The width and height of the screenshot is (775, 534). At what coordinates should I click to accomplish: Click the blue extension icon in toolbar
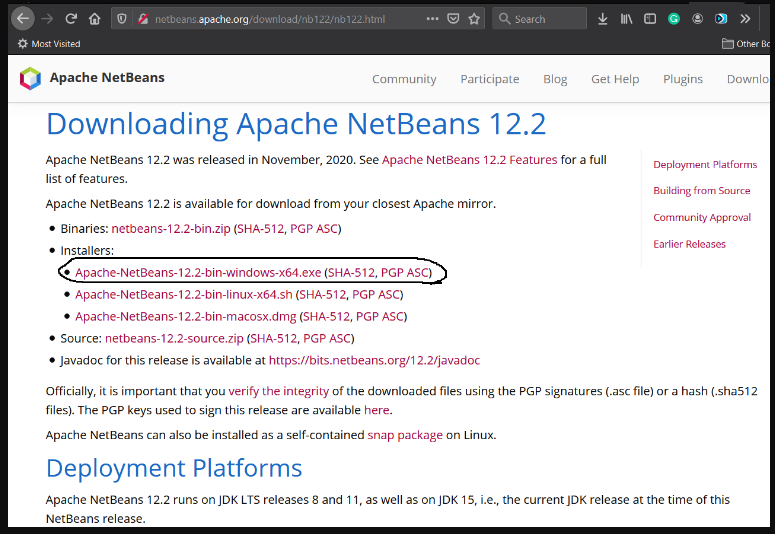[721, 19]
